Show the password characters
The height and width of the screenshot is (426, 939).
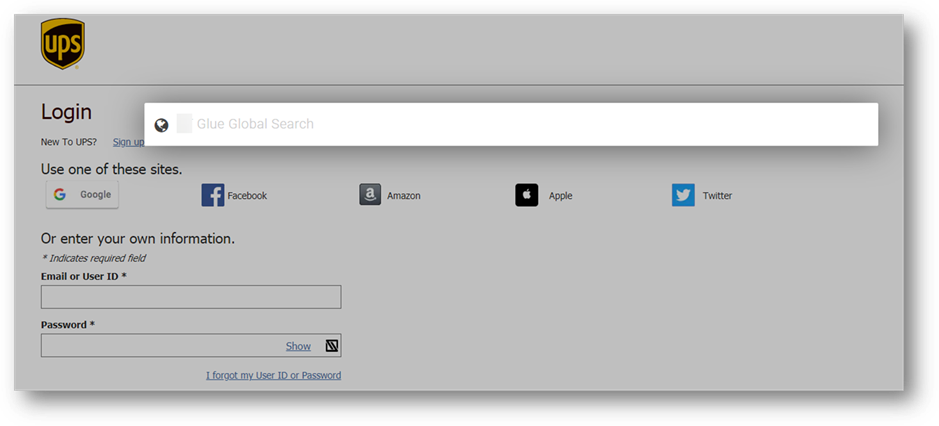click(x=298, y=346)
